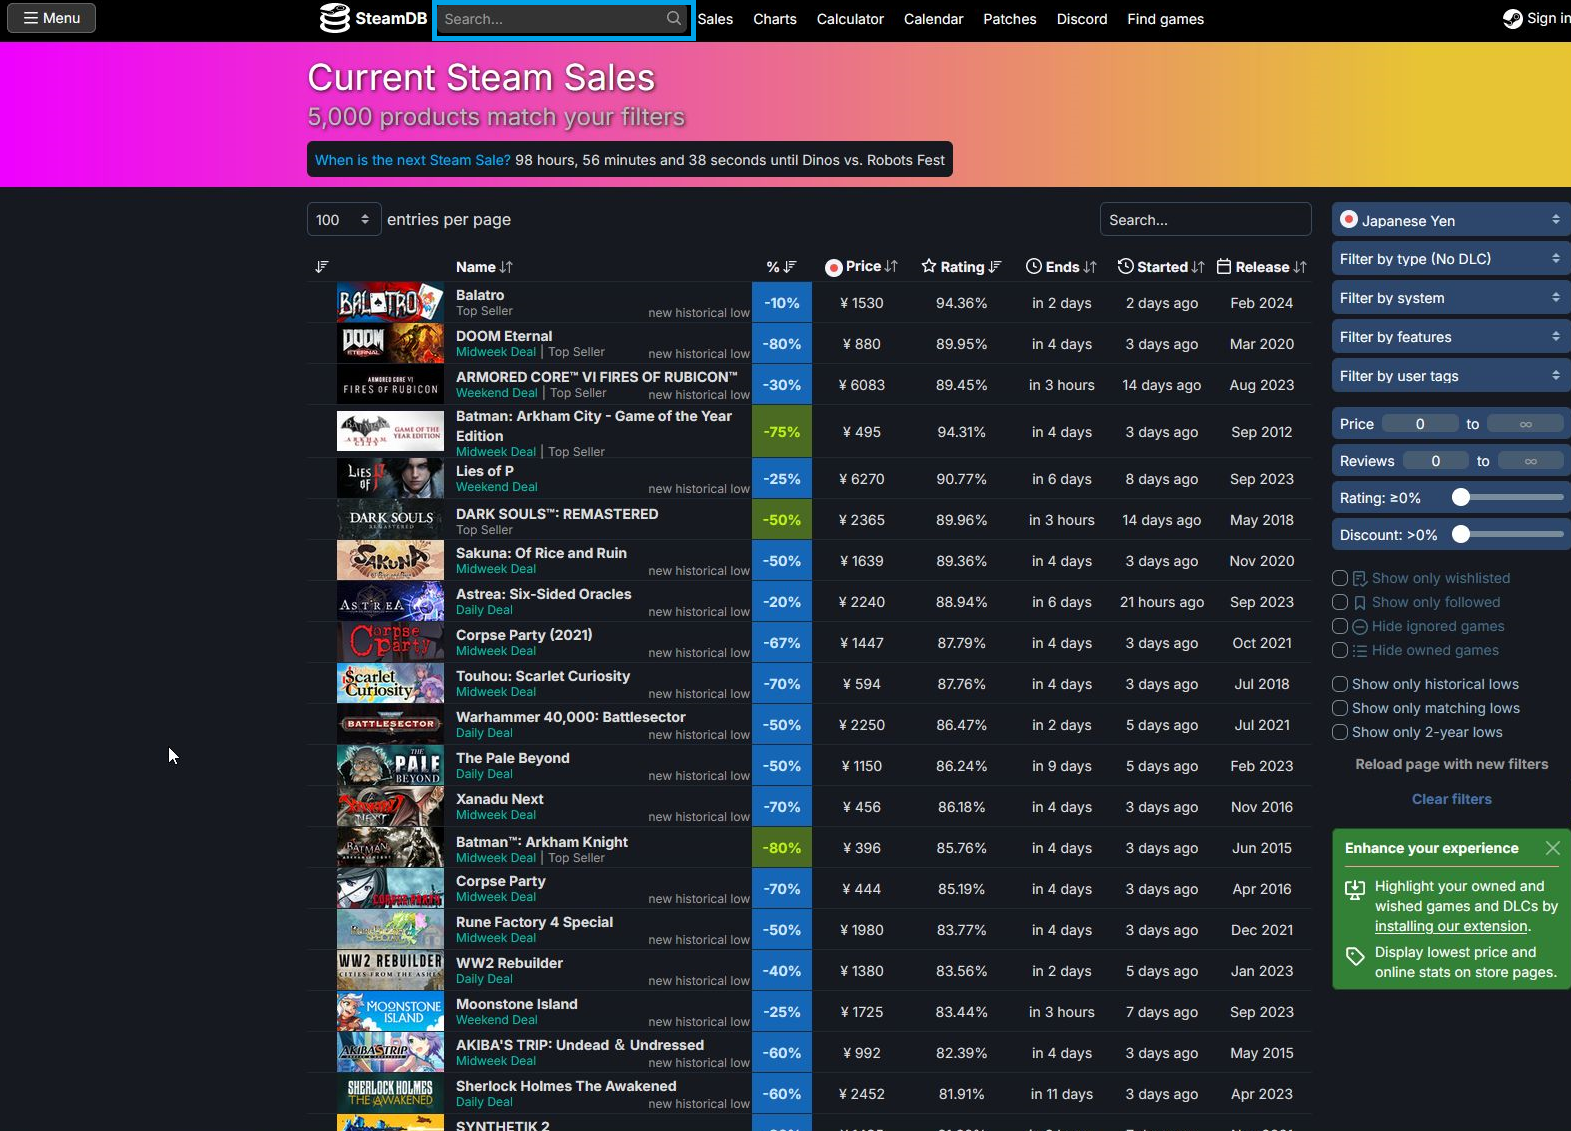Open the entries per page dropdown
The width and height of the screenshot is (1571, 1131).
point(343,219)
